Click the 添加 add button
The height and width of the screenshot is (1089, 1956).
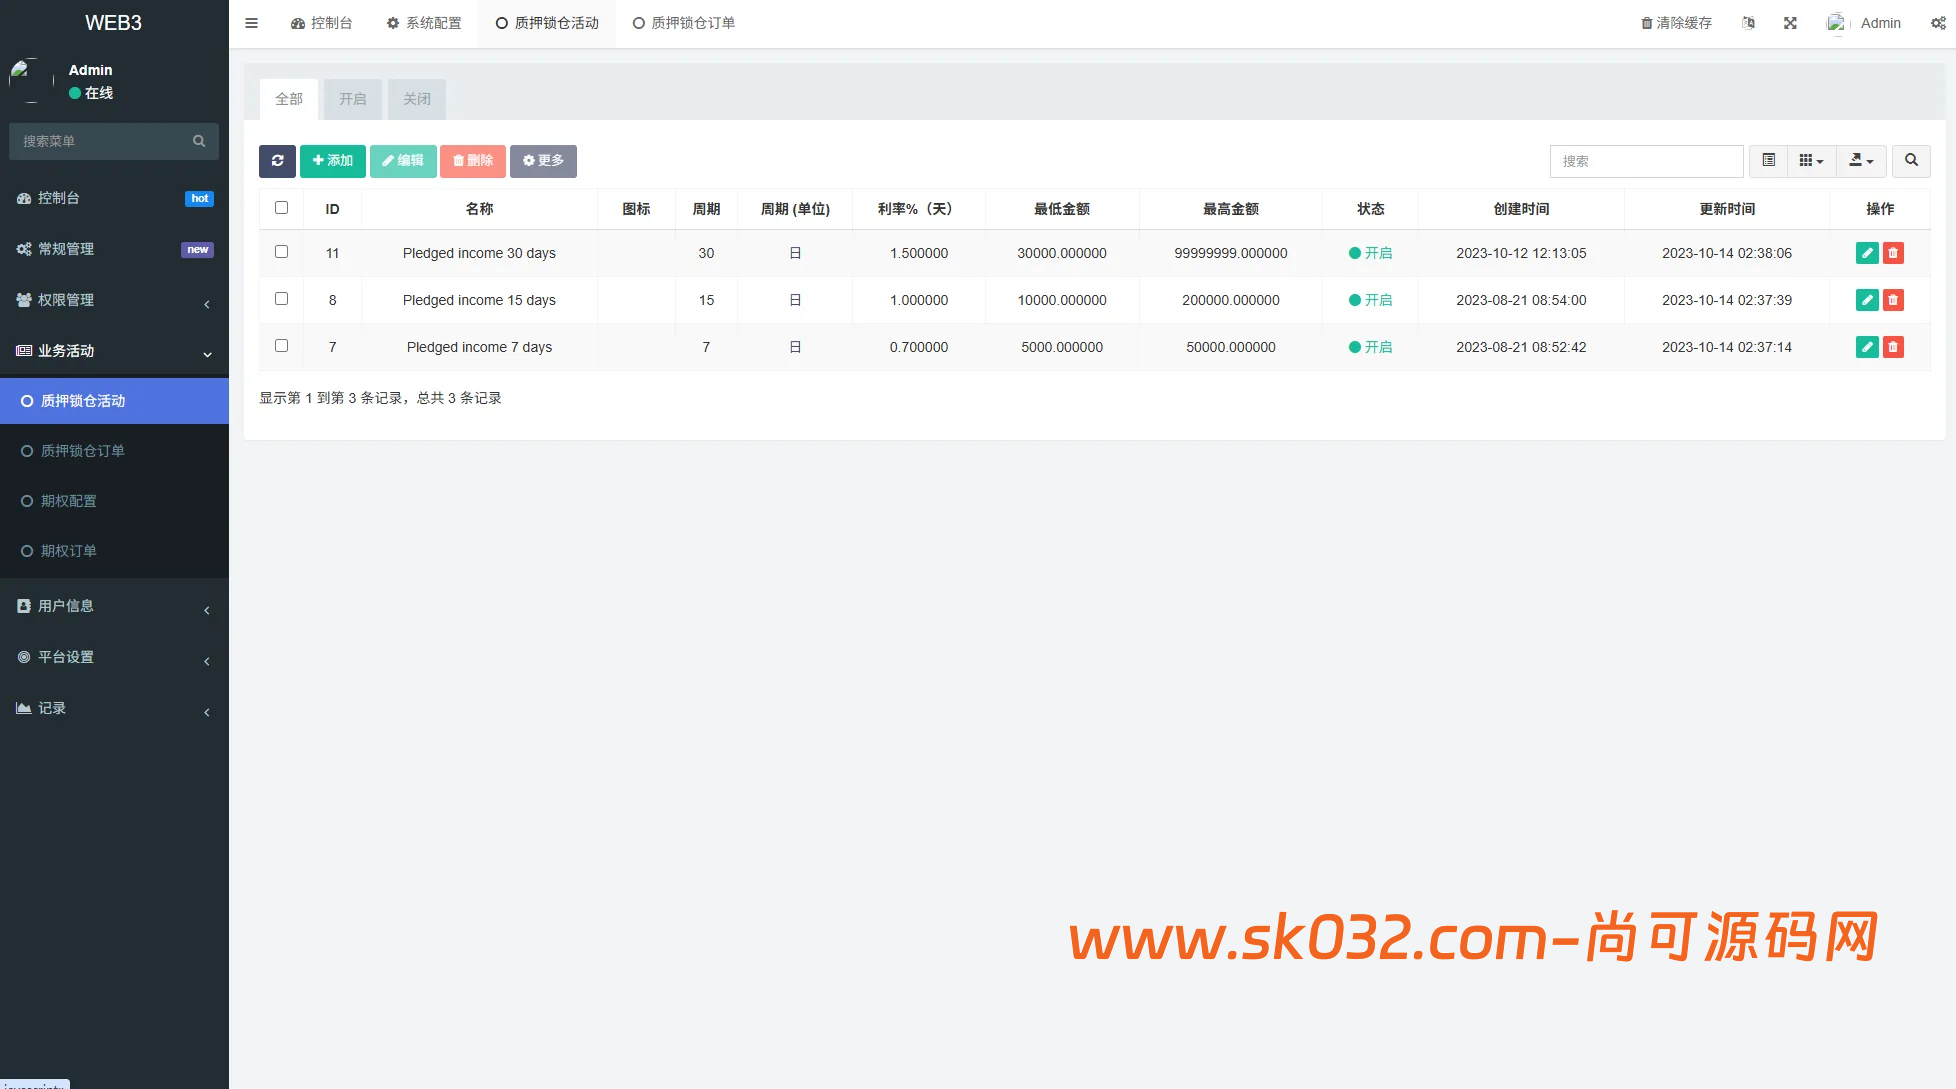tap(332, 161)
